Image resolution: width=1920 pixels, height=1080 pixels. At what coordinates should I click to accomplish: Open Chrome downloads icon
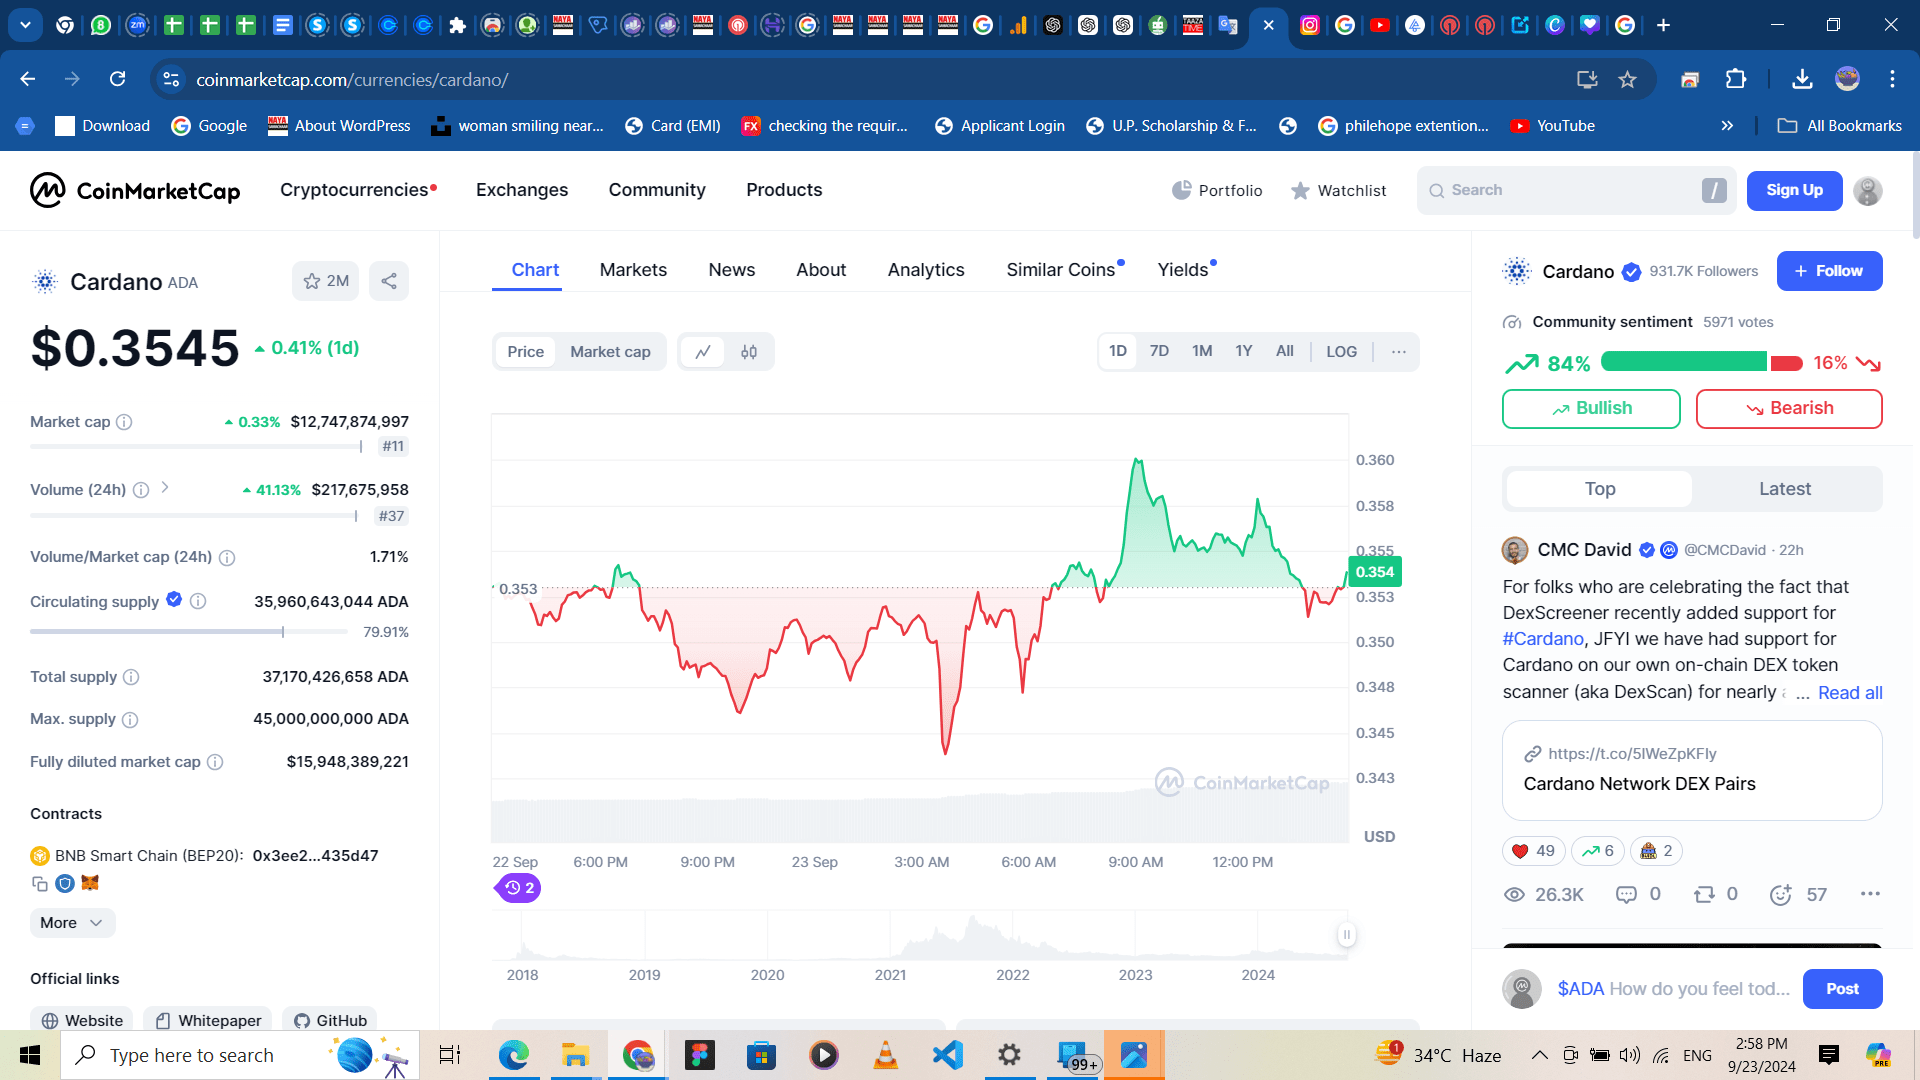pos(1802,79)
